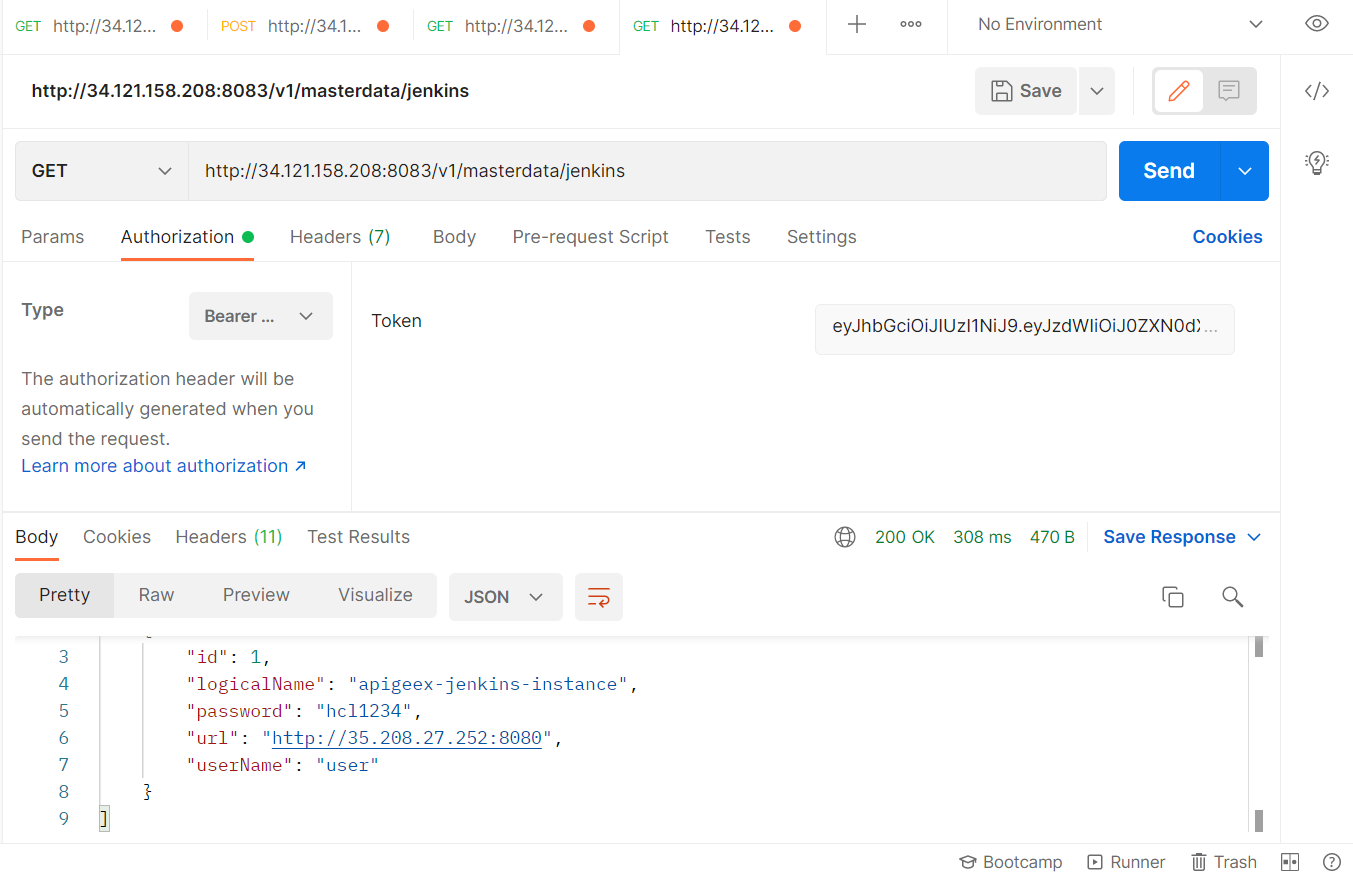
Task: Open the lightbulb info panel icon
Action: click(x=1317, y=162)
